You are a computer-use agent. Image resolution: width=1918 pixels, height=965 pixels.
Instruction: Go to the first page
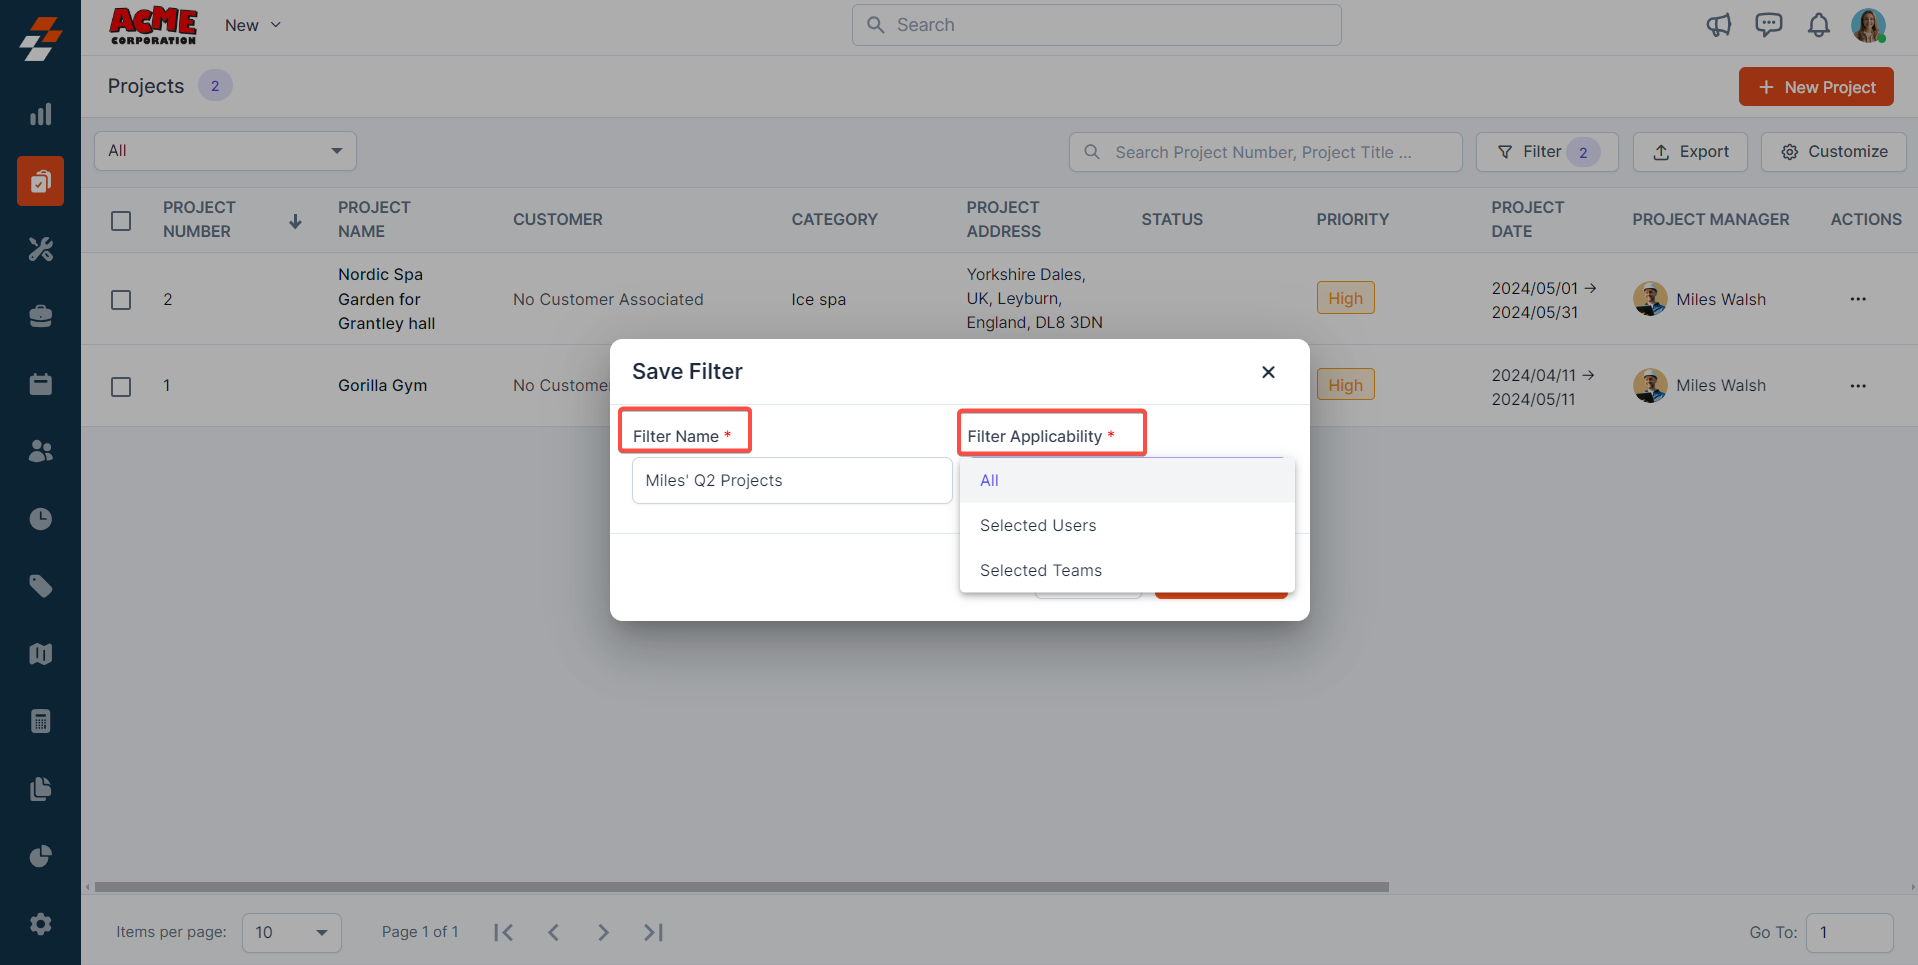tap(503, 932)
